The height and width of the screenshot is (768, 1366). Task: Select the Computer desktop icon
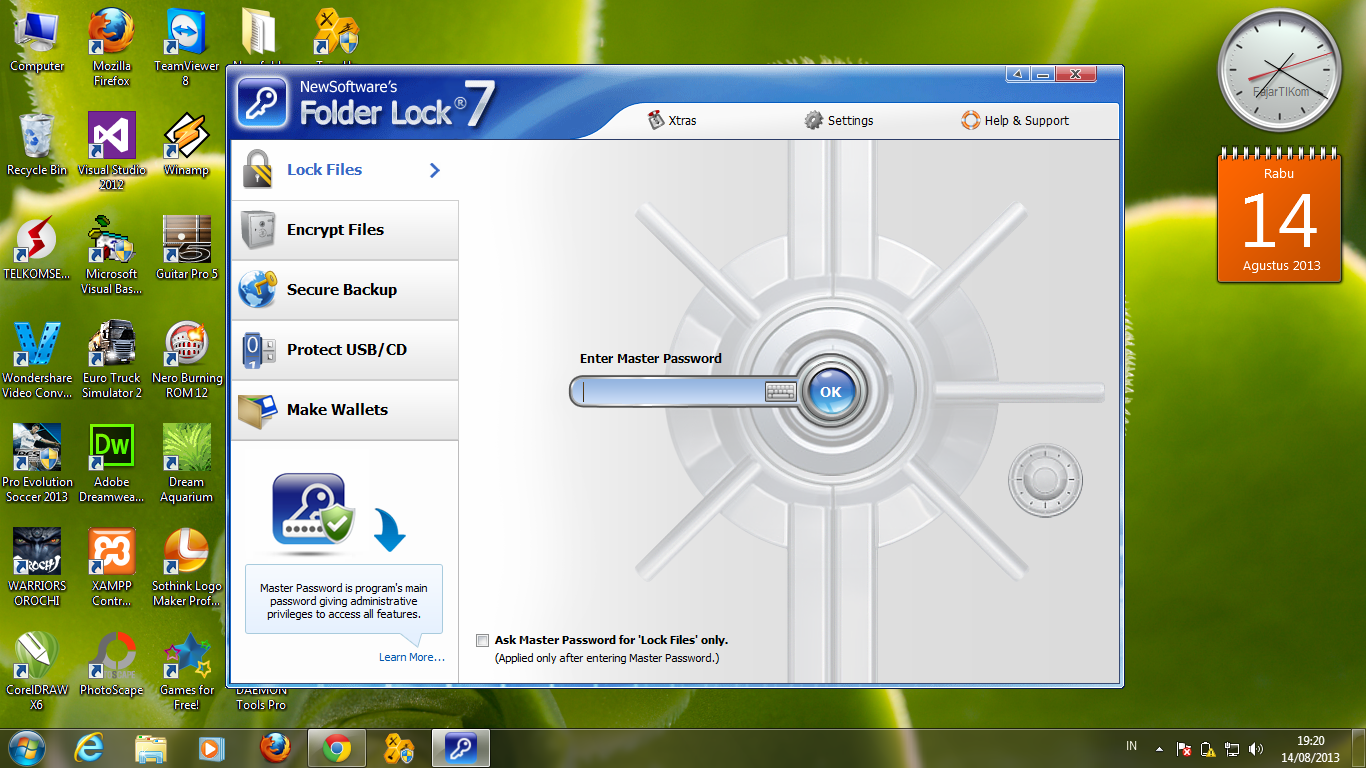[x=37, y=42]
